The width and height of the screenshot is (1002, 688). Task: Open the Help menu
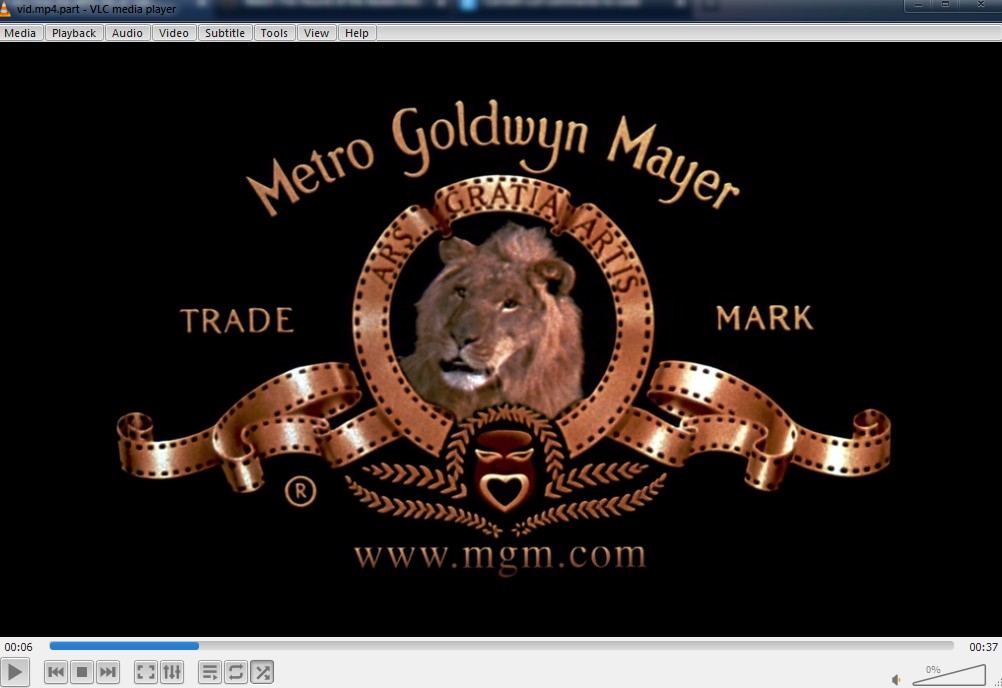tap(357, 33)
